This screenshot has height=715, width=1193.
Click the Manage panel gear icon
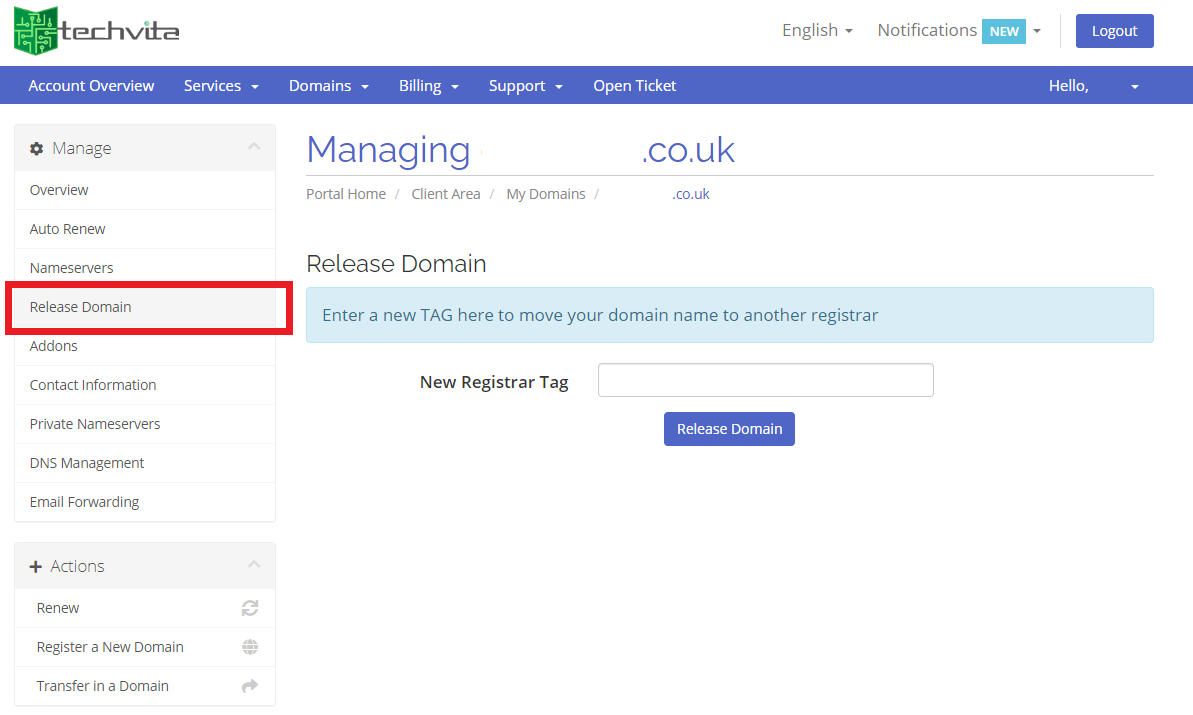pyautogui.click(x=37, y=147)
